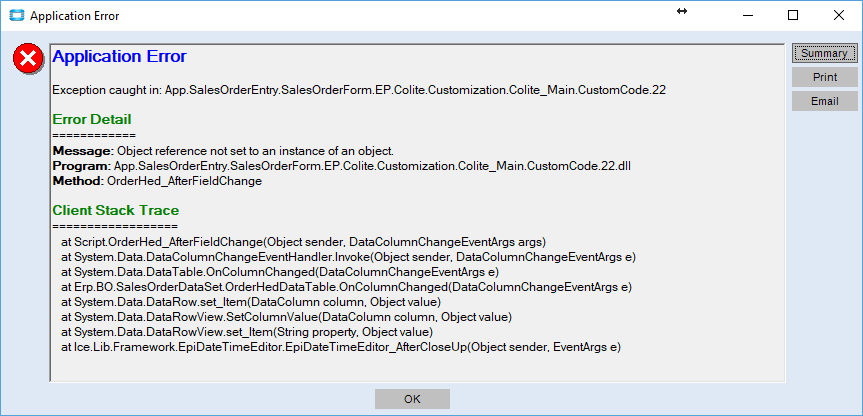Click the Method OrderHed_AfterFieldChange line
The image size is (863, 416).
(157, 180)
